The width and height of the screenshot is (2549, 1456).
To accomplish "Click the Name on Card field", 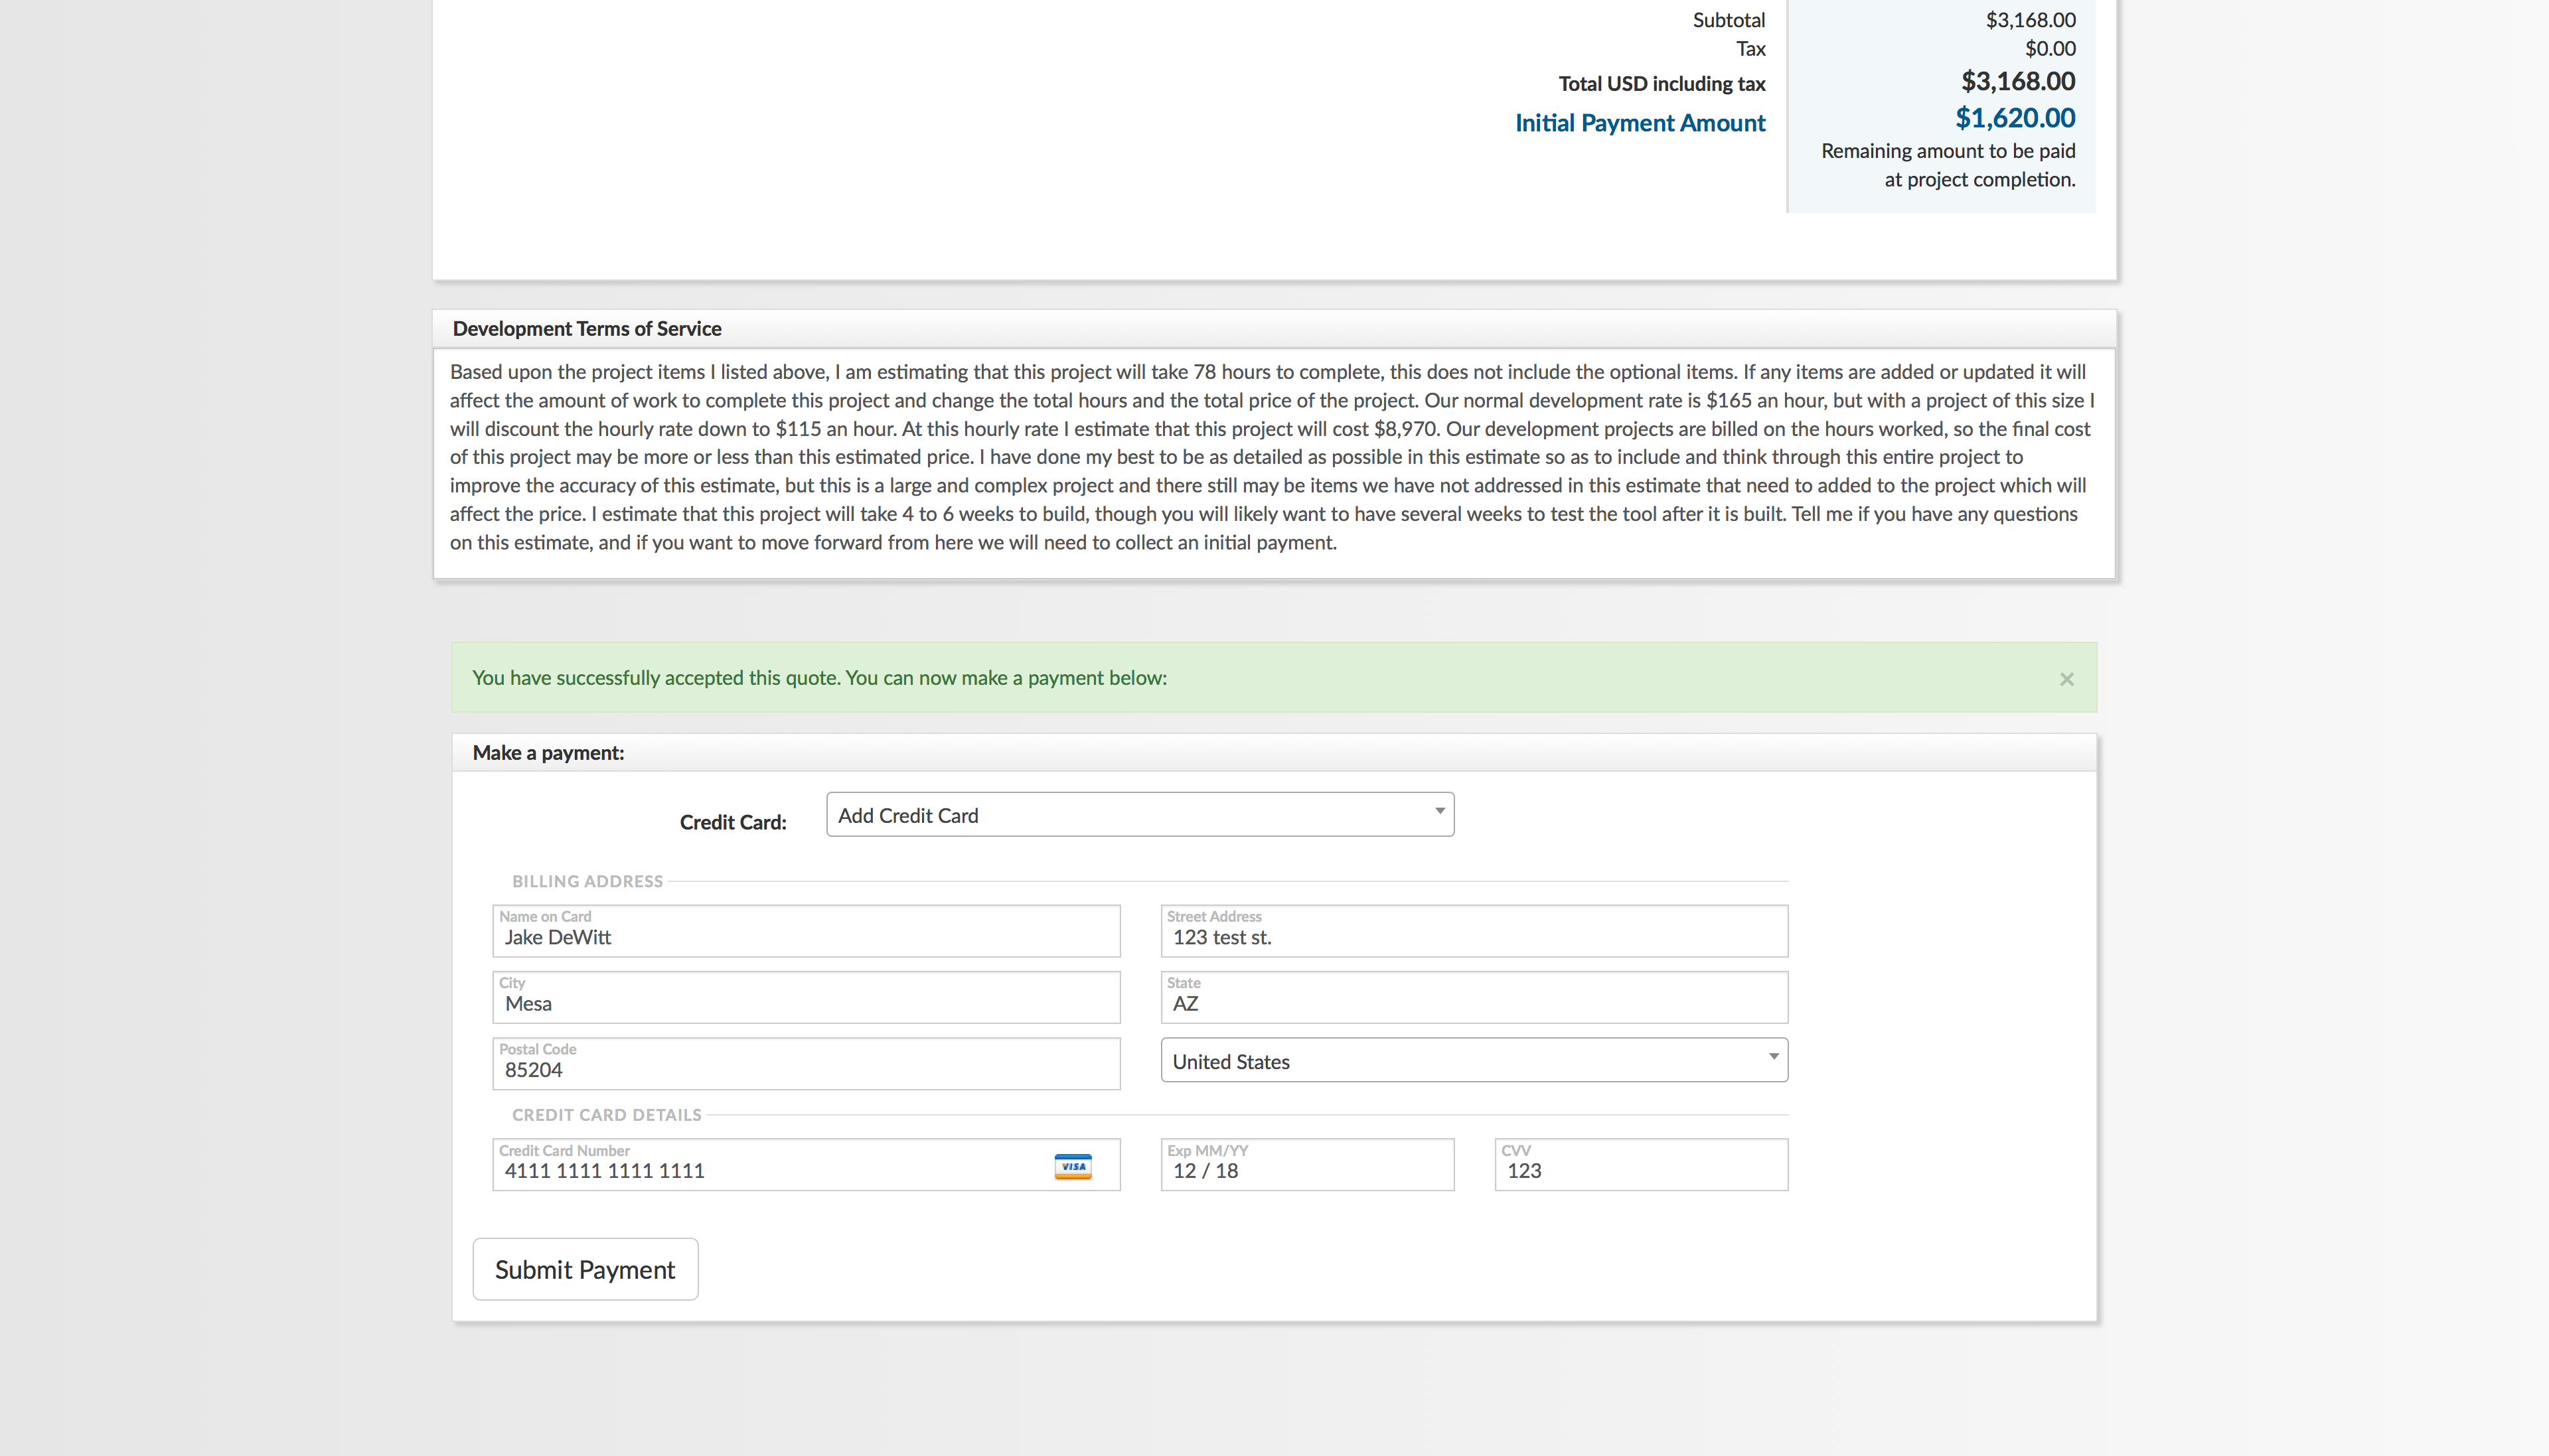I will pos(805,937).
